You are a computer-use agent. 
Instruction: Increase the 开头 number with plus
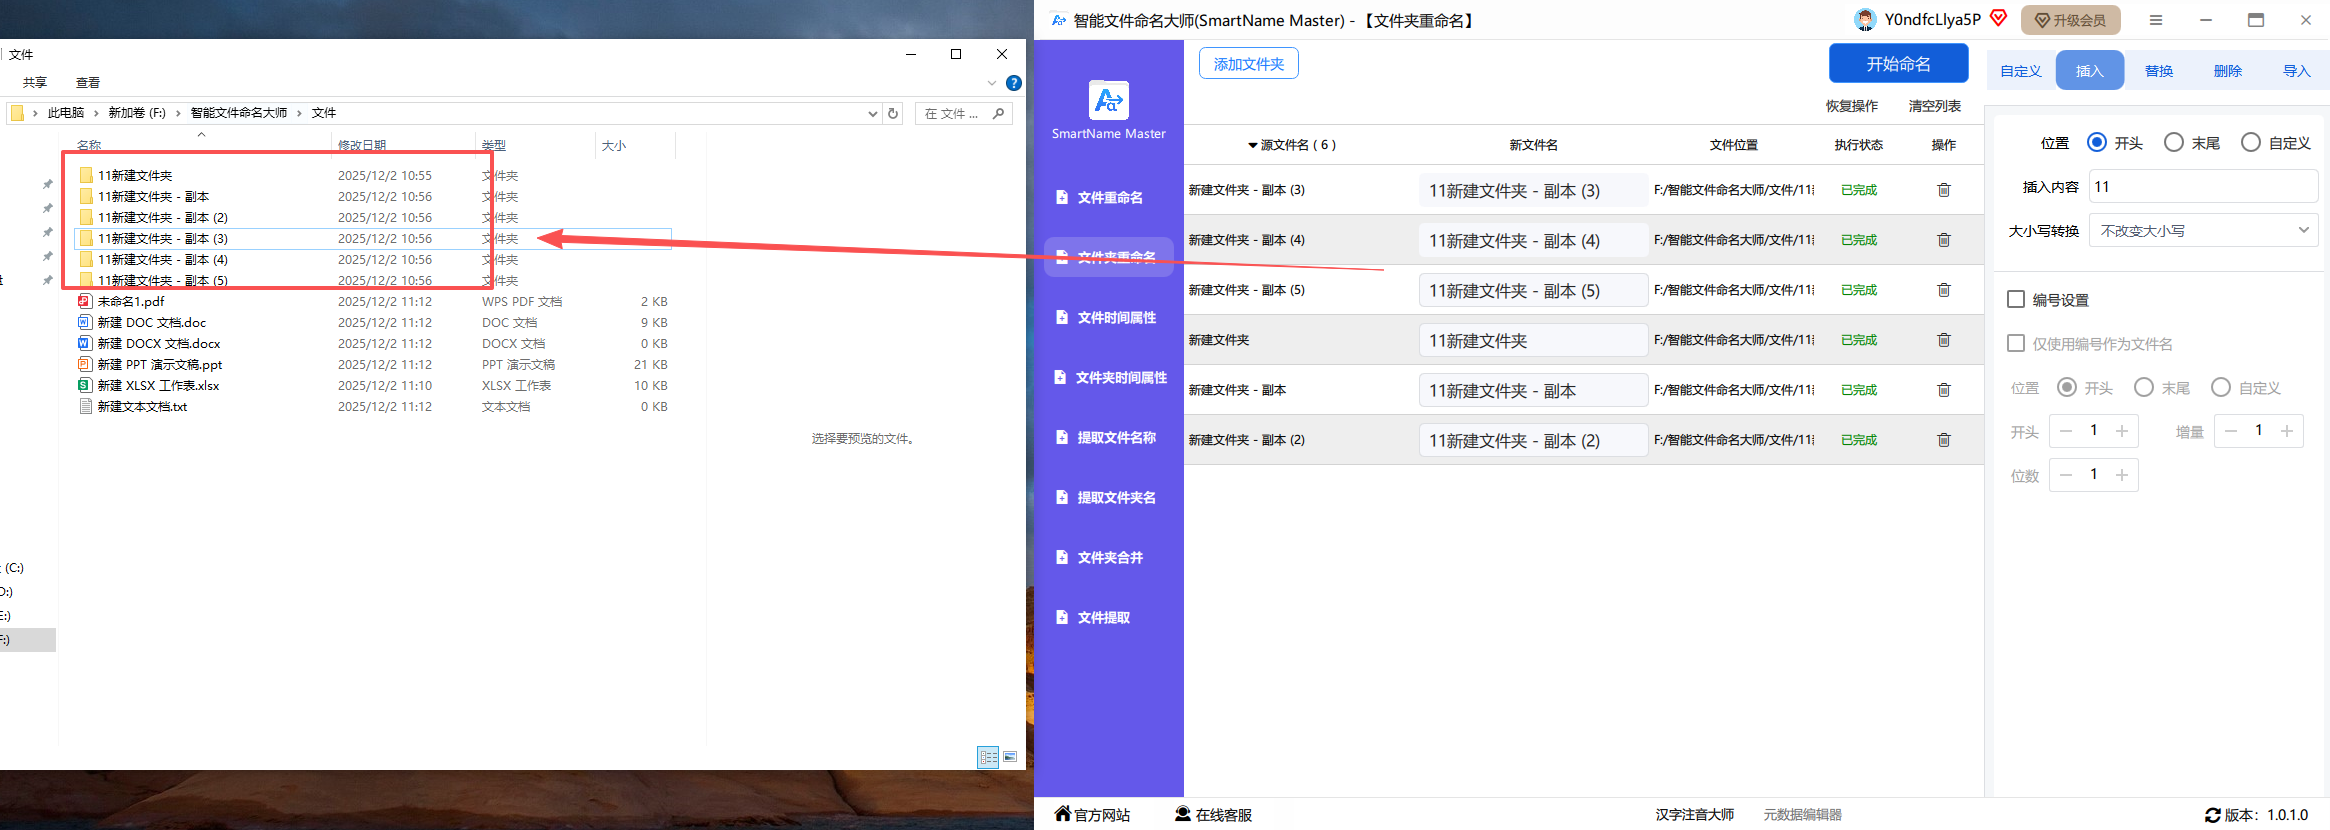coord(2121,431)
